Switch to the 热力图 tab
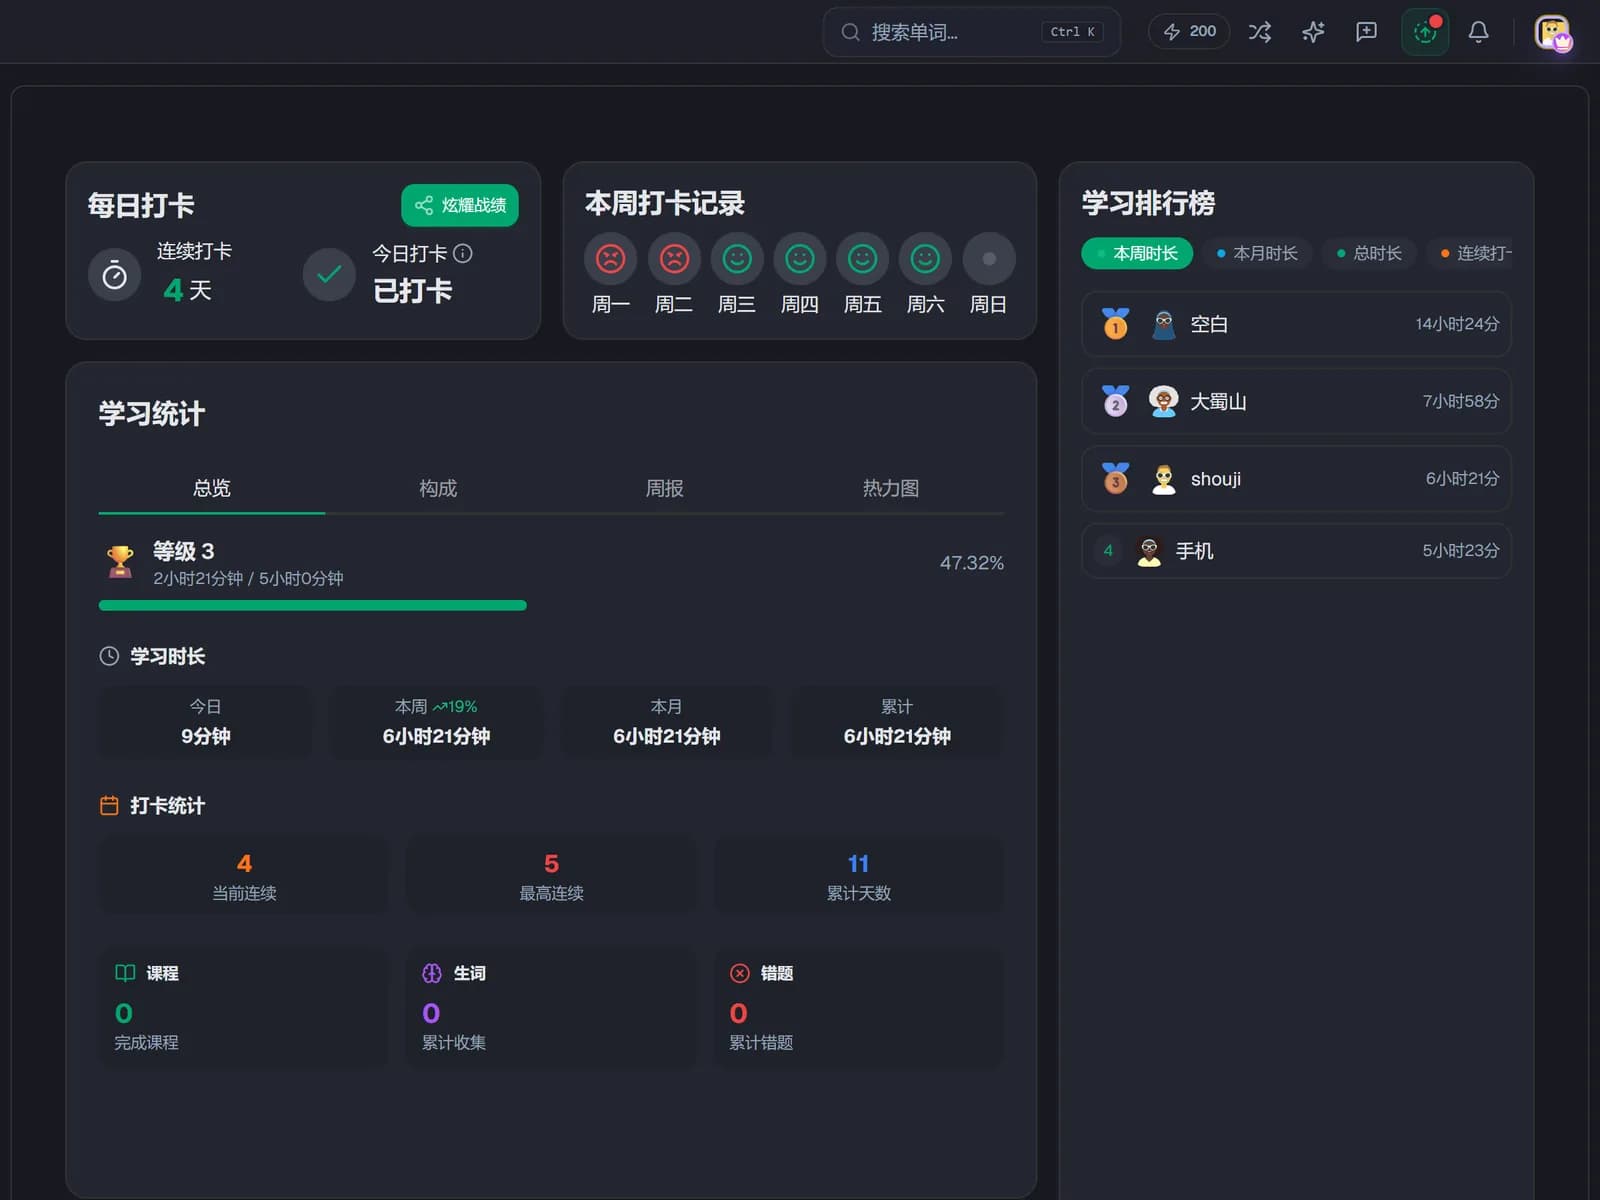 tap(891, 488)
